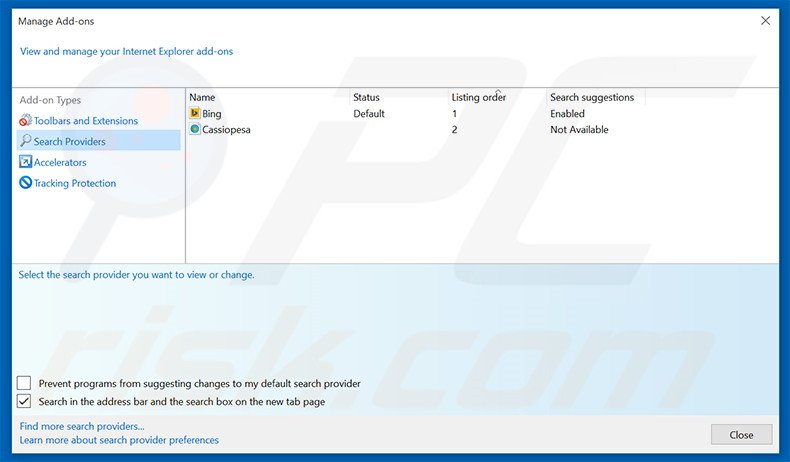
Task: Switch to Tracking Protection add-on type
Action: [75, 183]
